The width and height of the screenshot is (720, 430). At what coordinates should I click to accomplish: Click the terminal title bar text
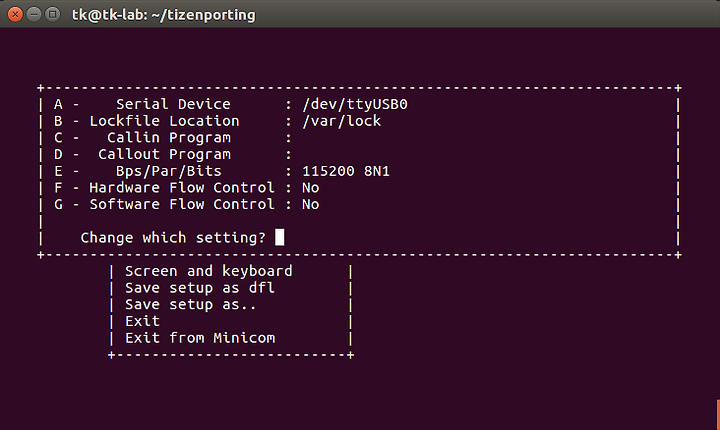click(x=163, y=15)
